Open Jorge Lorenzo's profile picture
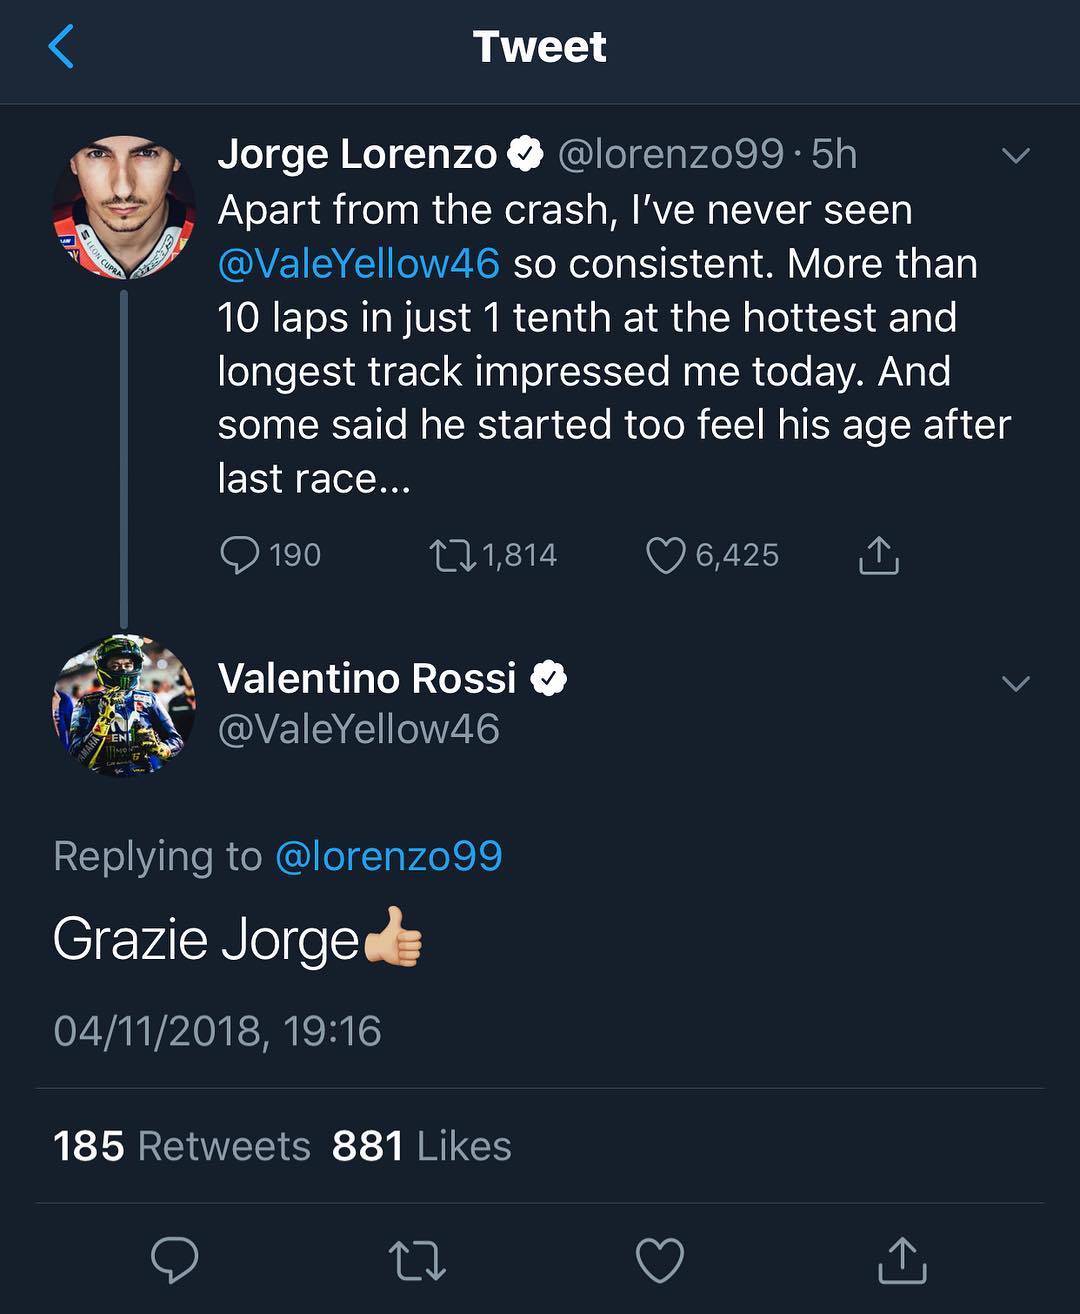The height and width of the screenshot is (1314, 1080). [x=124, y=207]
